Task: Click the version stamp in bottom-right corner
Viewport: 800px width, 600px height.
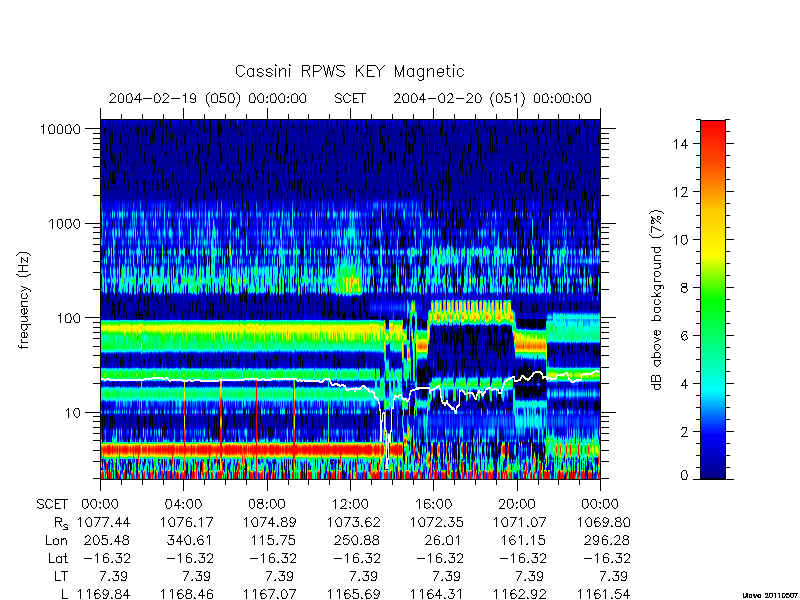Action: pyautogui.click(x=770, y=595)
